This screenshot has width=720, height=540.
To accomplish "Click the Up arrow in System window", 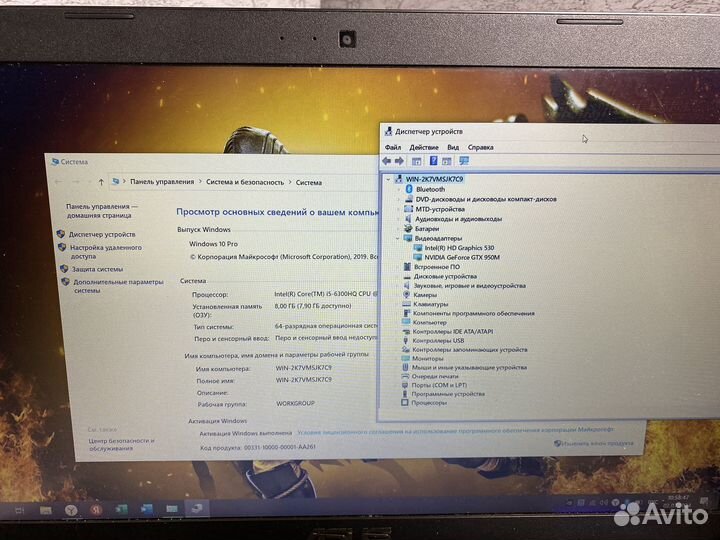I will (x=101, y=182).
